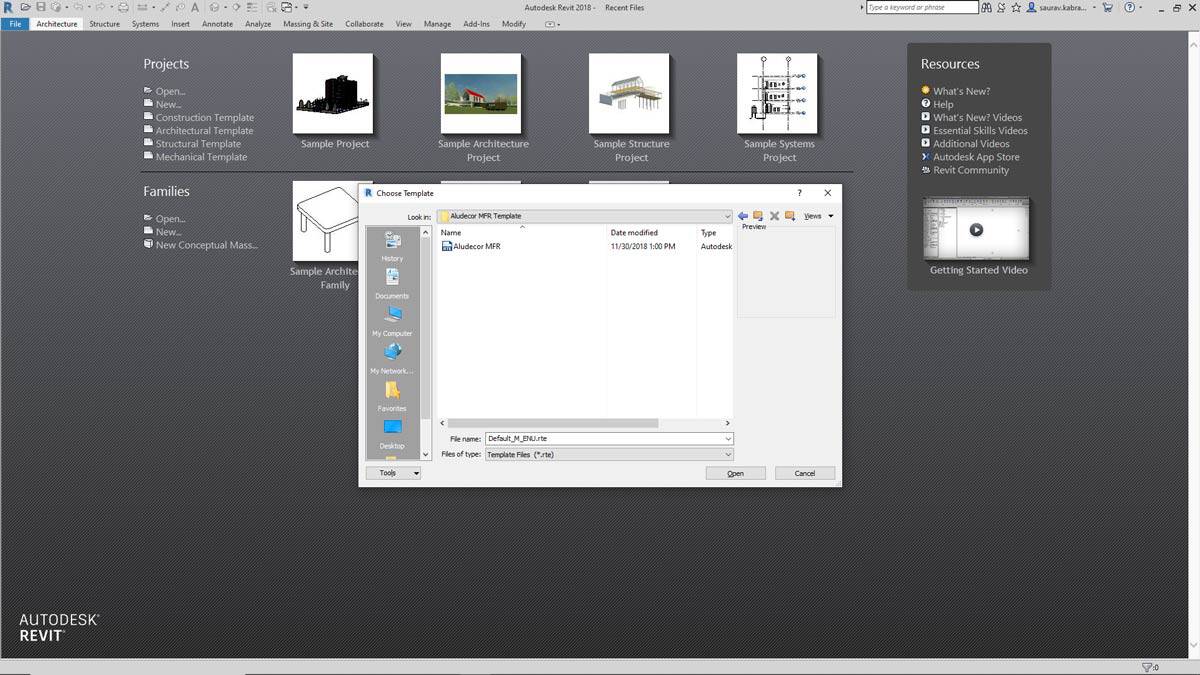1200x675 pixels.
Task: Go up one folder level icon
Action: [758, 216]
